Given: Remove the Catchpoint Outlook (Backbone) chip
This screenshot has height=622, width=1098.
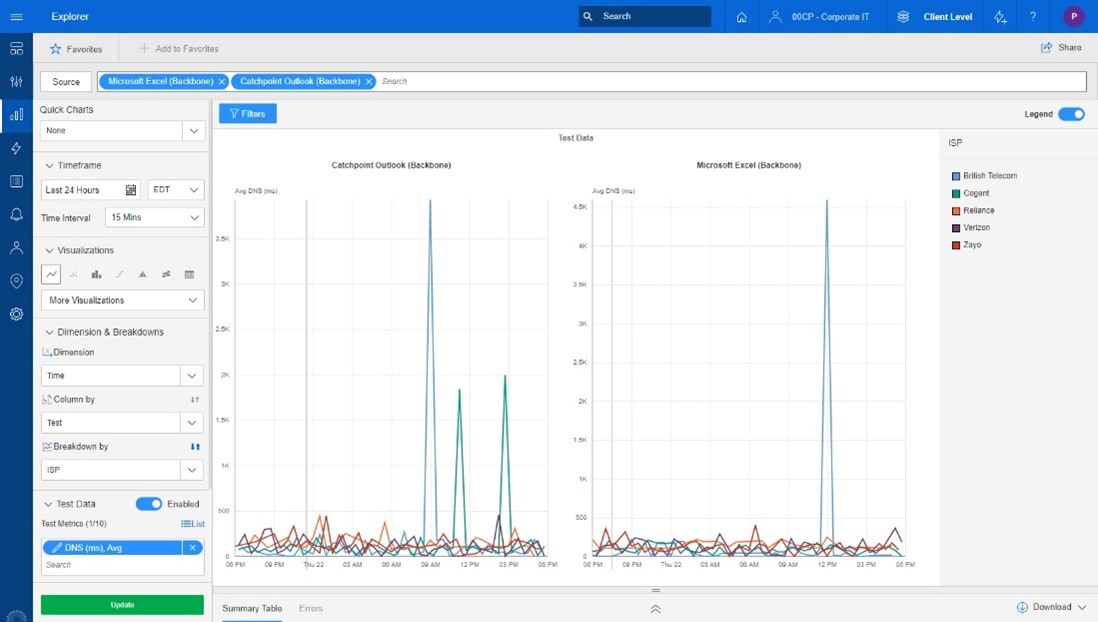Looking at the screenshot, I should [x=369, y=81].
